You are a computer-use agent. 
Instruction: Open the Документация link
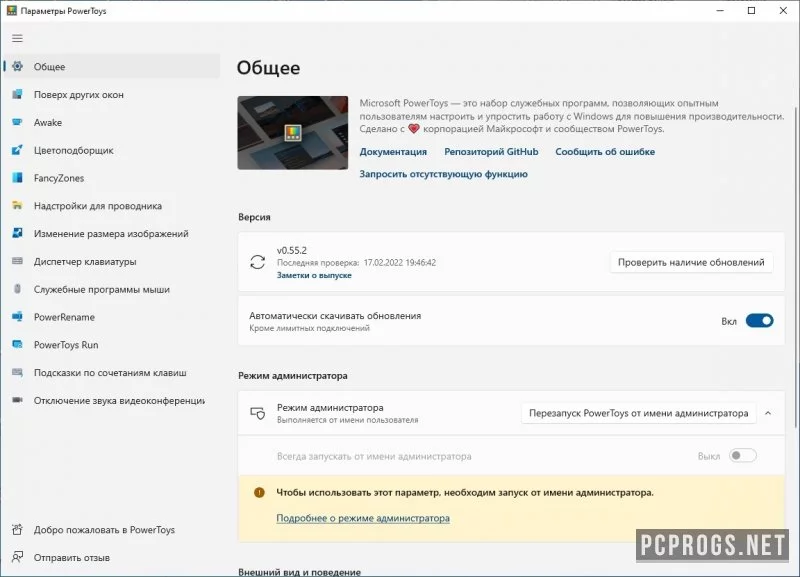[393, 152]
